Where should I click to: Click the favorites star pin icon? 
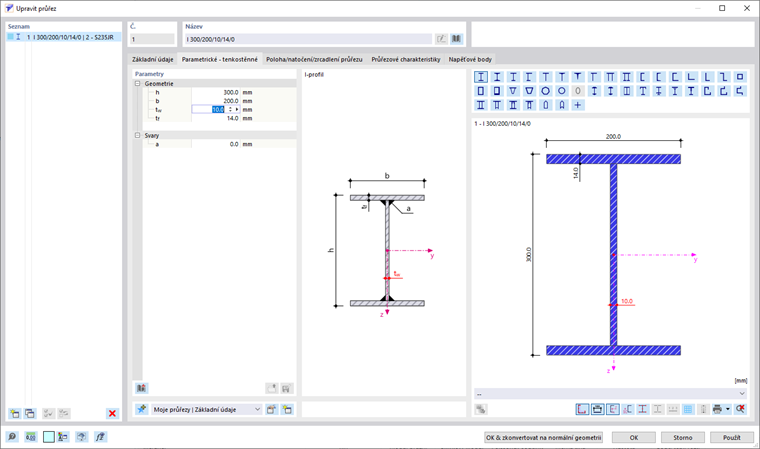141,409
